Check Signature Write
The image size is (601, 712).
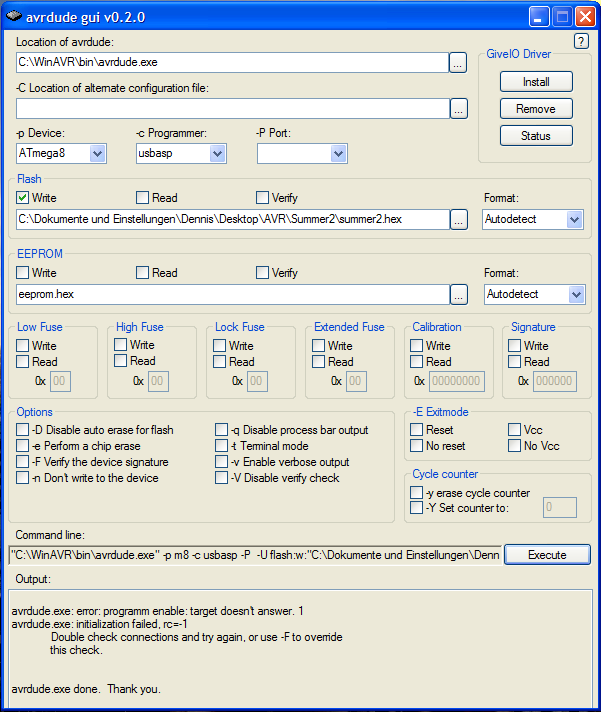point(514,346)
